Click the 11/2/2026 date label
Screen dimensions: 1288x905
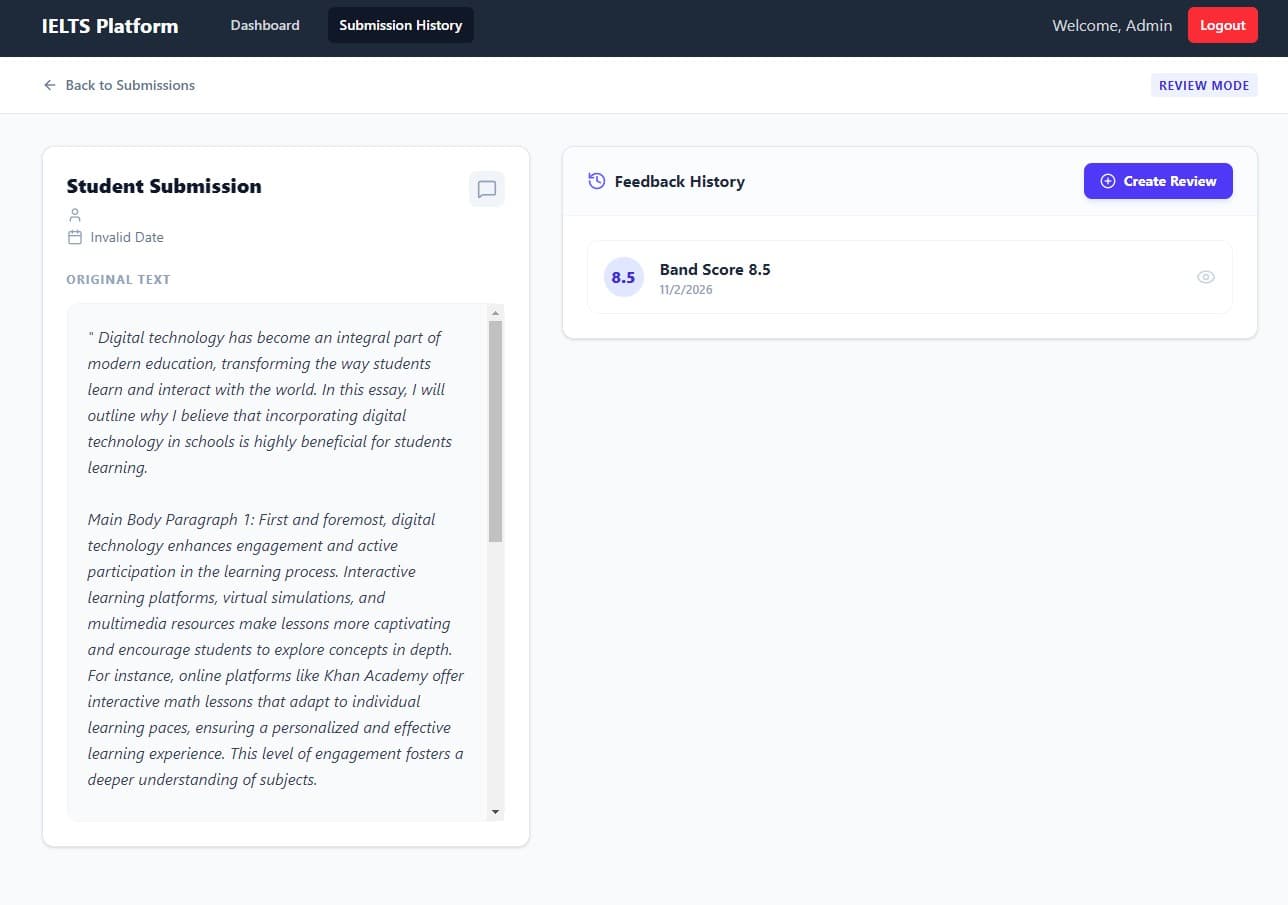click(686, 289)
